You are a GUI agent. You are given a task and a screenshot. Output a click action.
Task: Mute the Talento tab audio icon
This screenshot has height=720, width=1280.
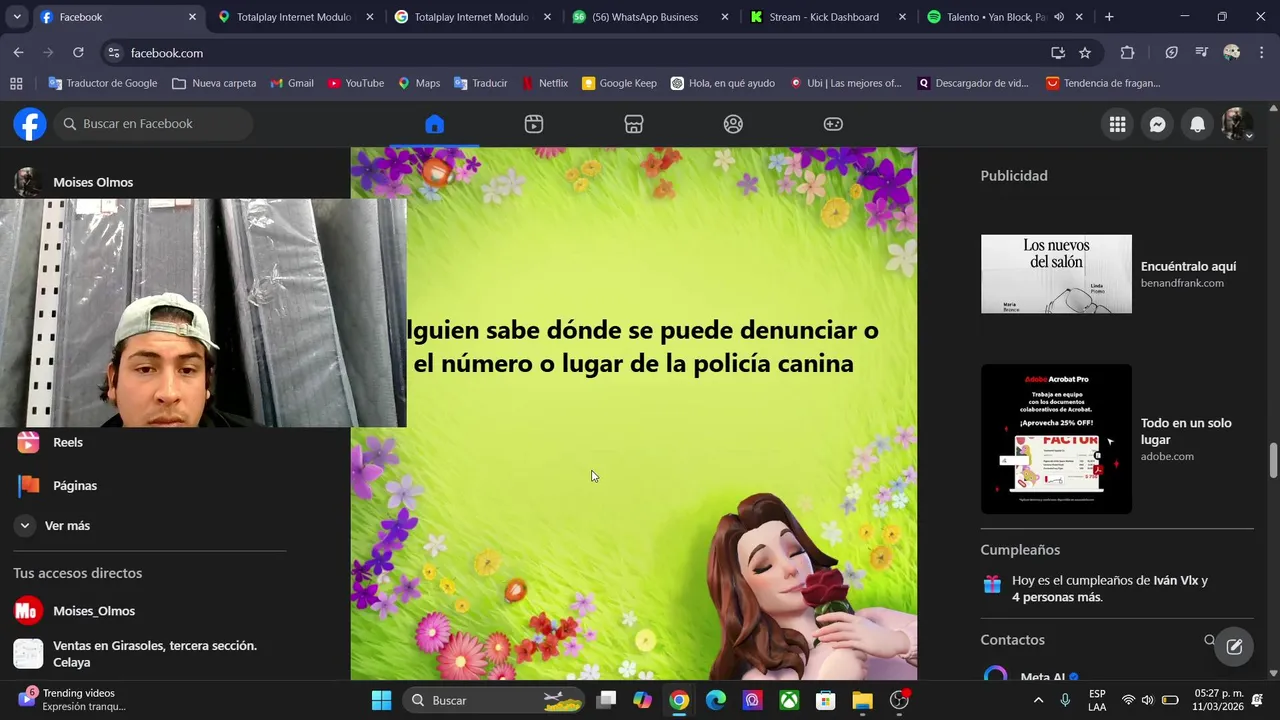[1059, 17]
